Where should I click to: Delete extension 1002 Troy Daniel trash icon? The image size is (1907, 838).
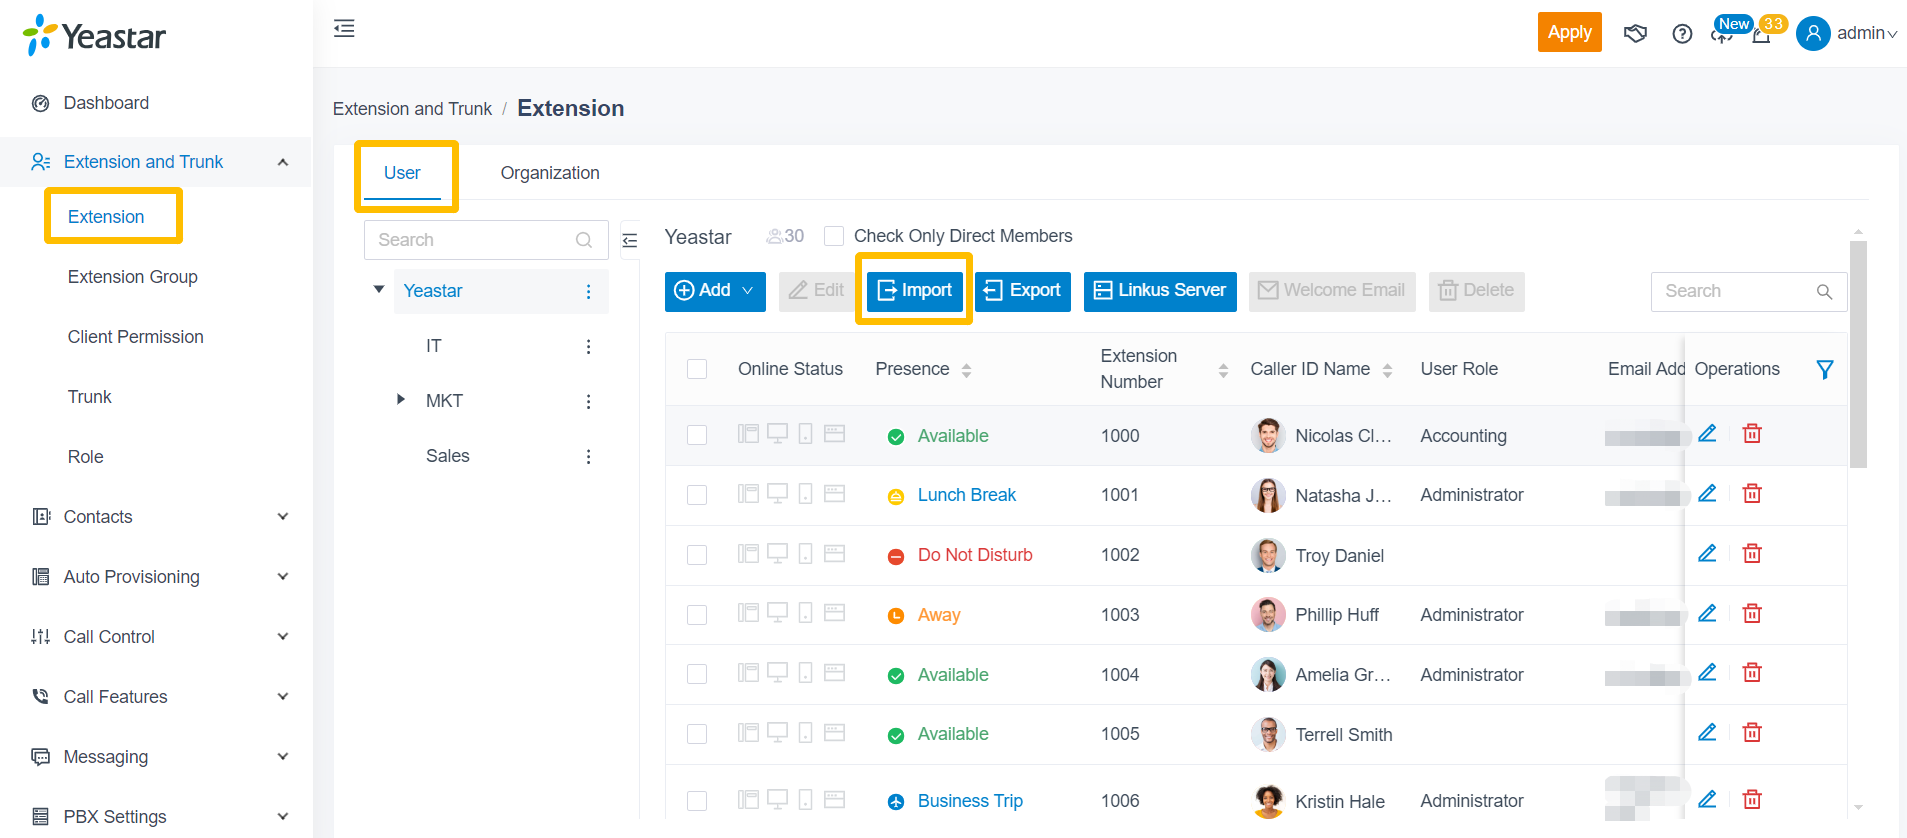[1752, 554]
